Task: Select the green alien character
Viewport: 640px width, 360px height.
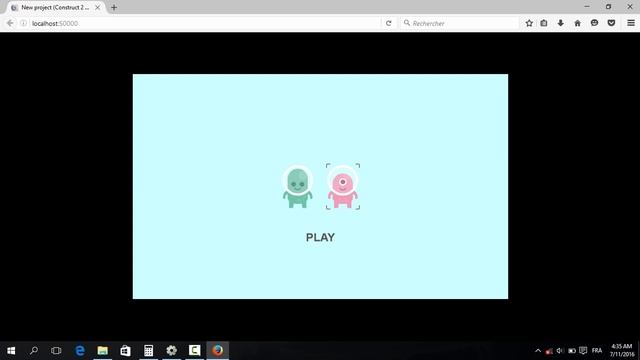Action: click(x=298, y=187)
